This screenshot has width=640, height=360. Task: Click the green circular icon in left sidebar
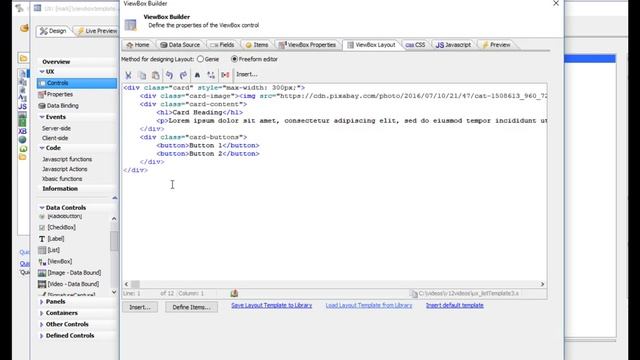23,149
